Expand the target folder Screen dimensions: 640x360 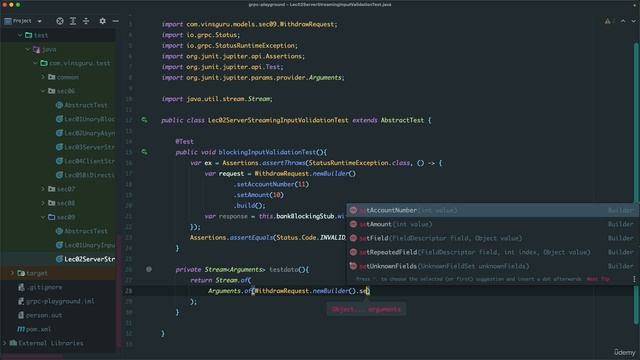[x=12, y=273]
